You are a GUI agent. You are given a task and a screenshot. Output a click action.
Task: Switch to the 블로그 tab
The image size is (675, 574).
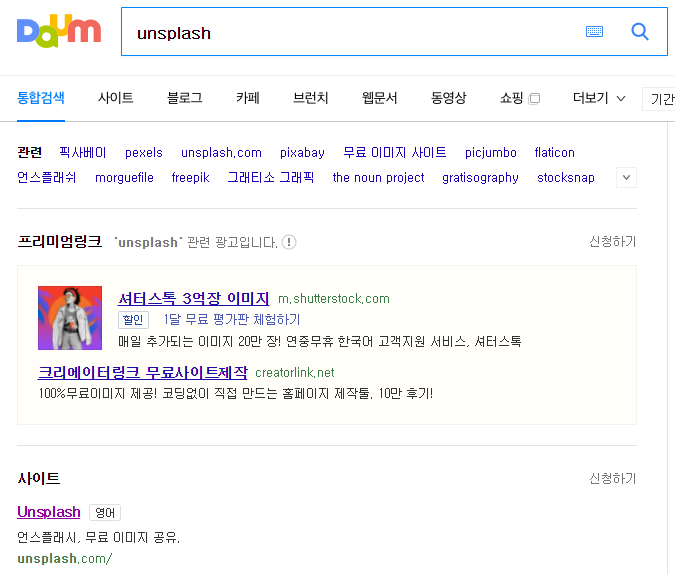185,98
